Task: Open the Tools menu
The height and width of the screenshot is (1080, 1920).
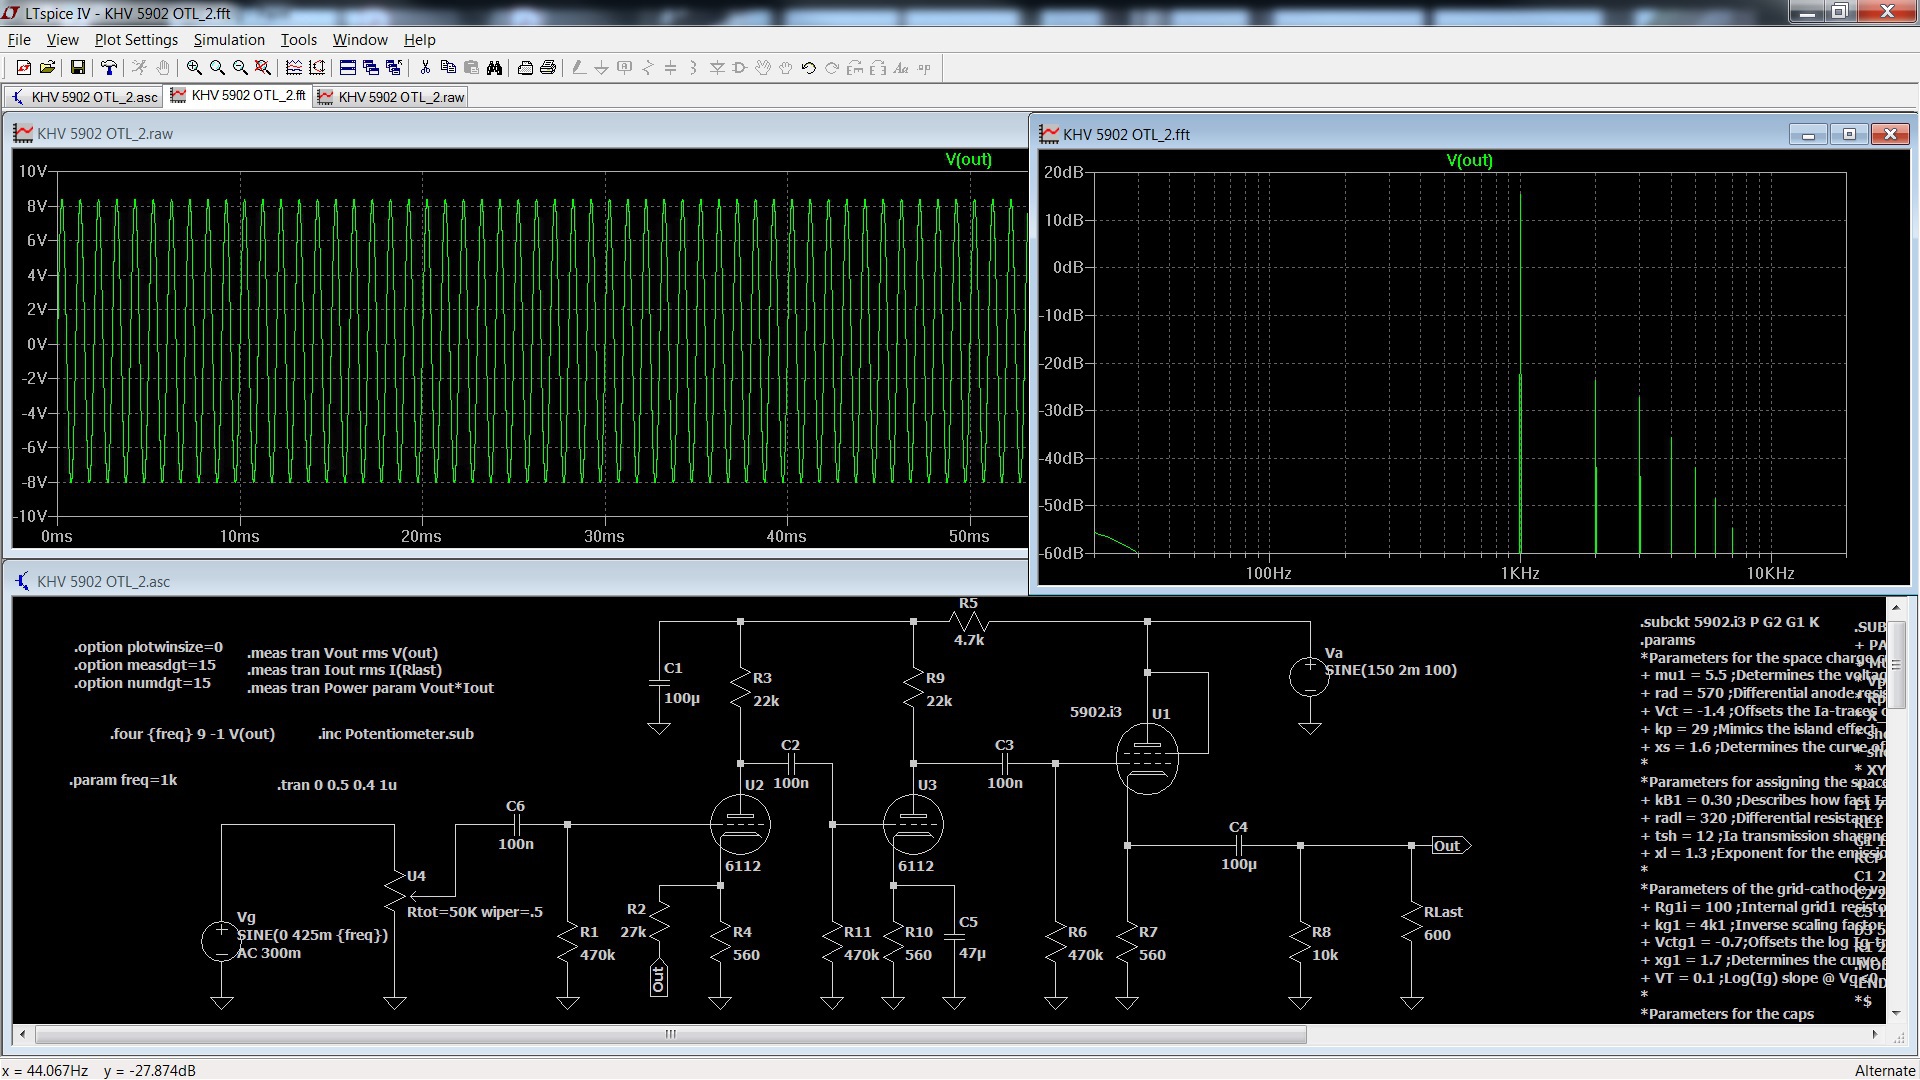Action: pos(298,40)
